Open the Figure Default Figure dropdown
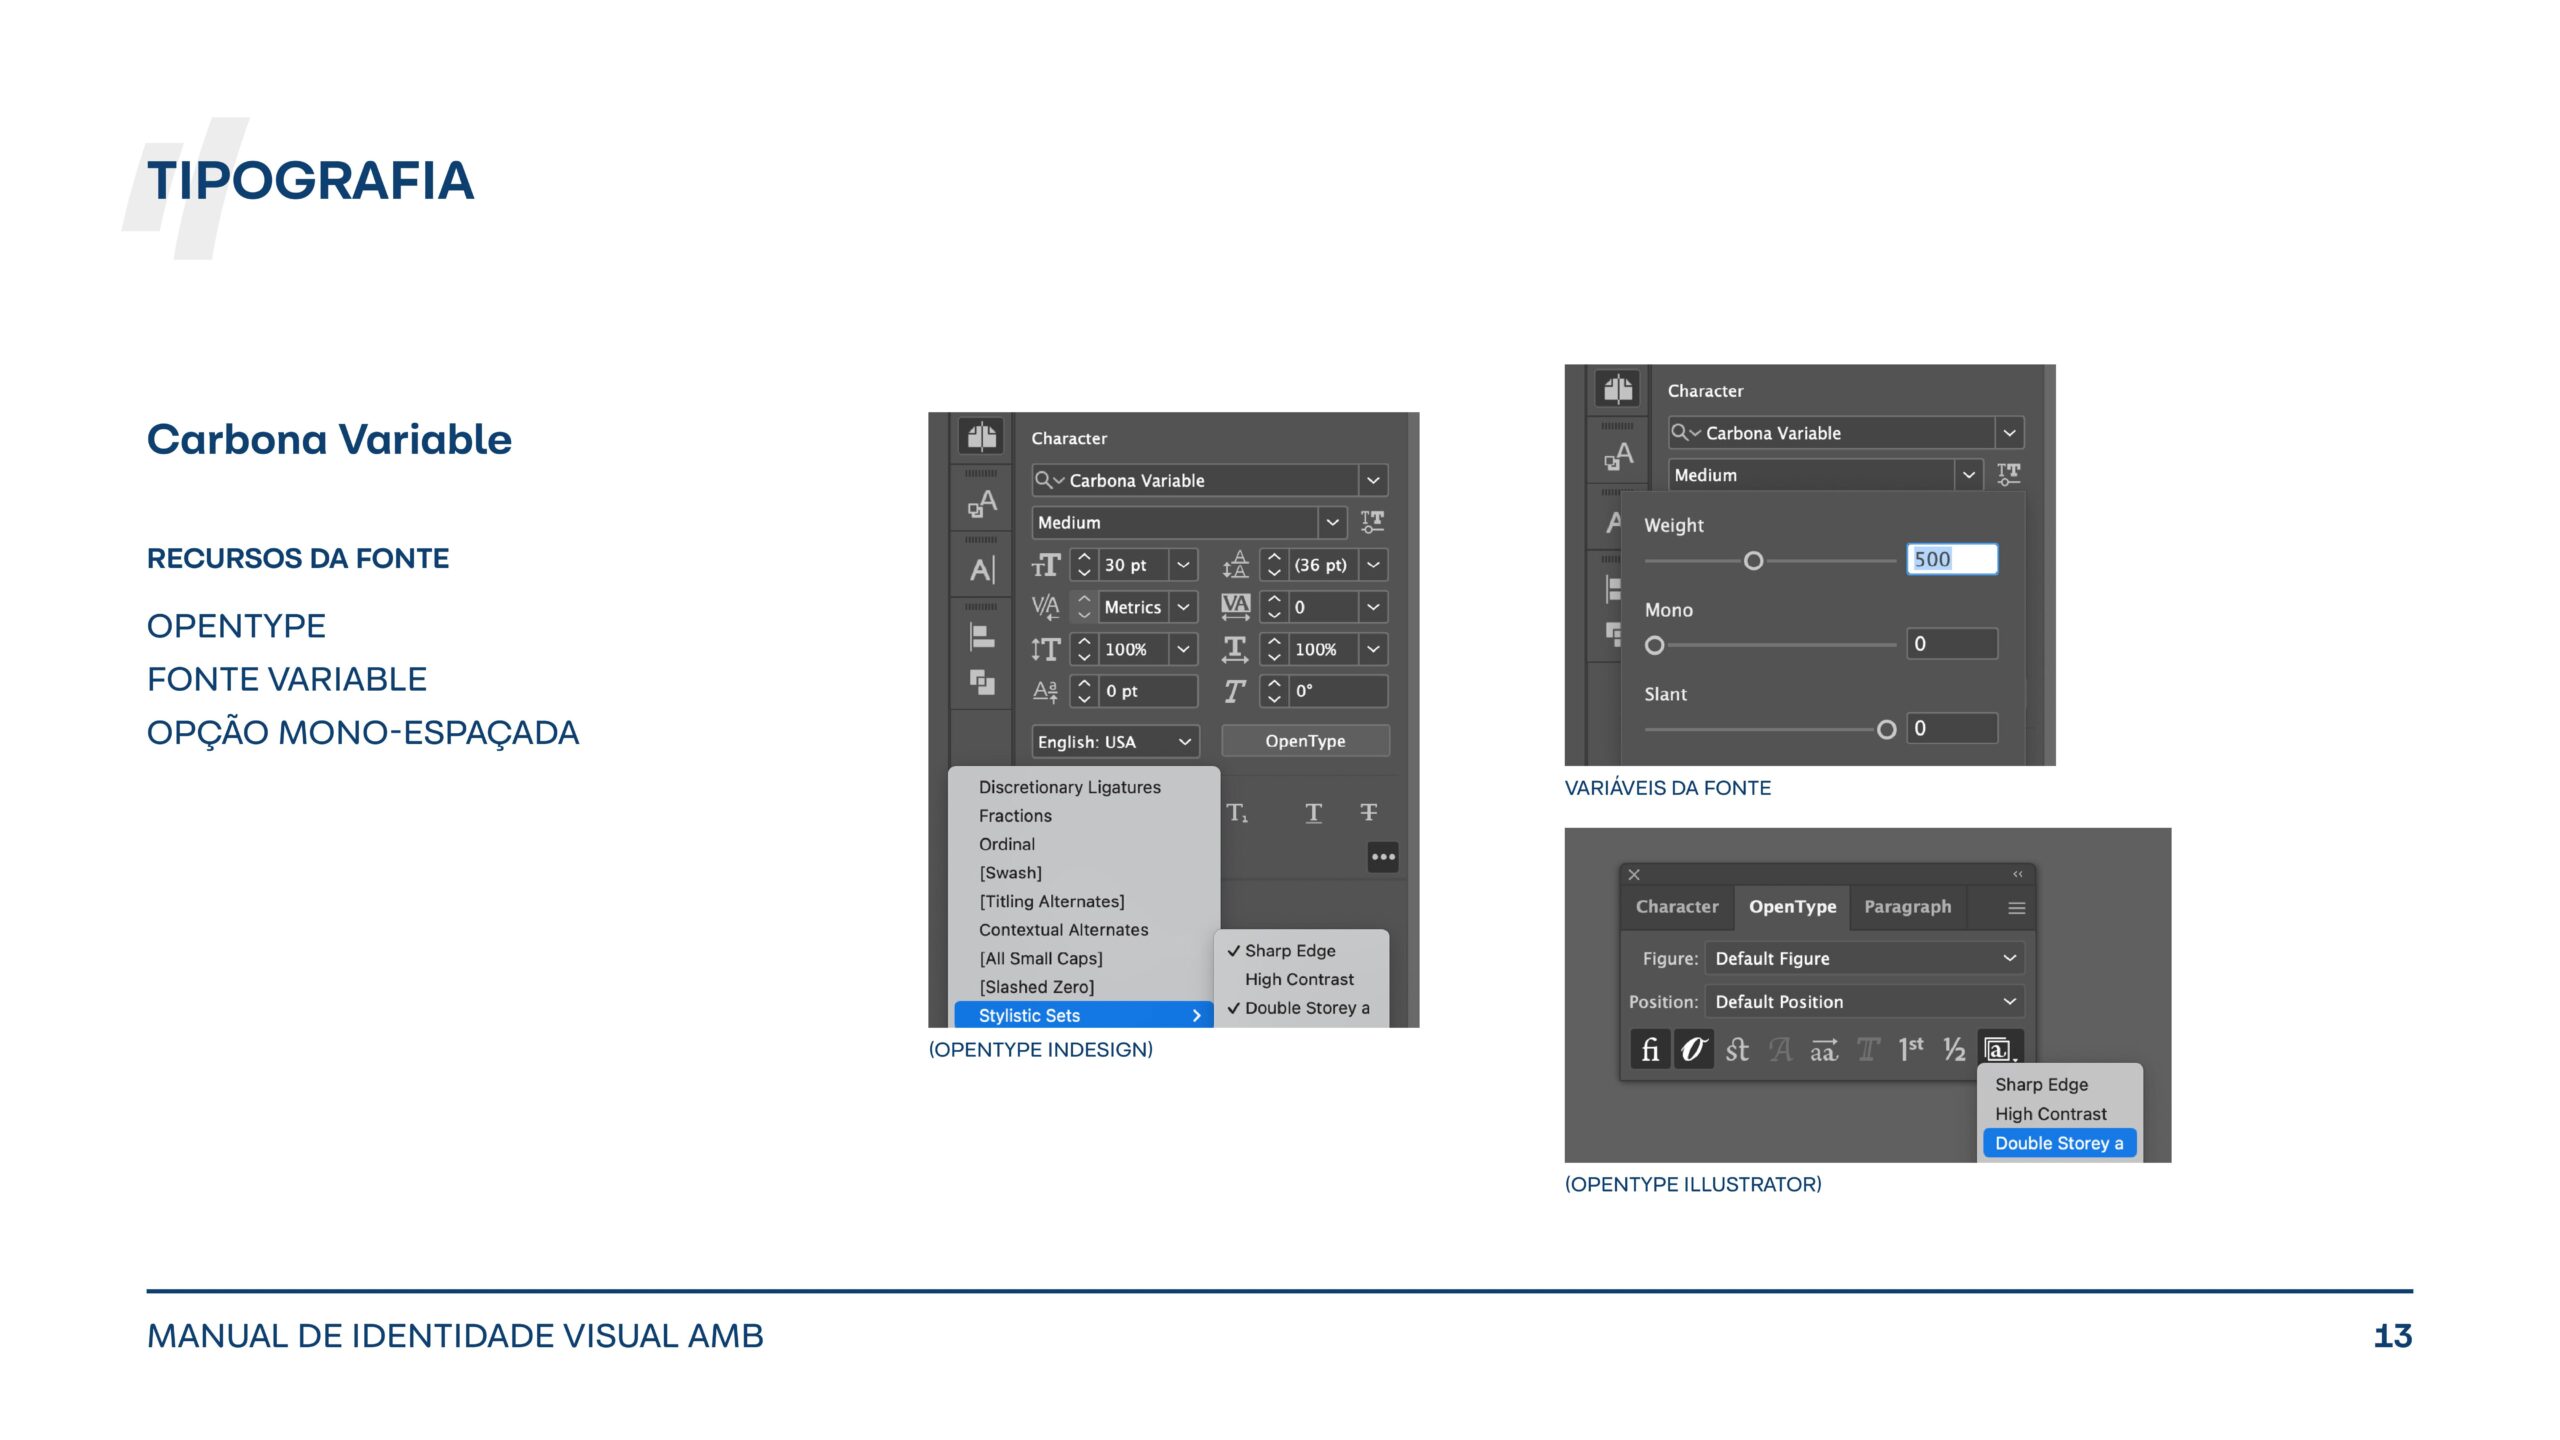Screen dimensions: 2560x1440 1864,958
